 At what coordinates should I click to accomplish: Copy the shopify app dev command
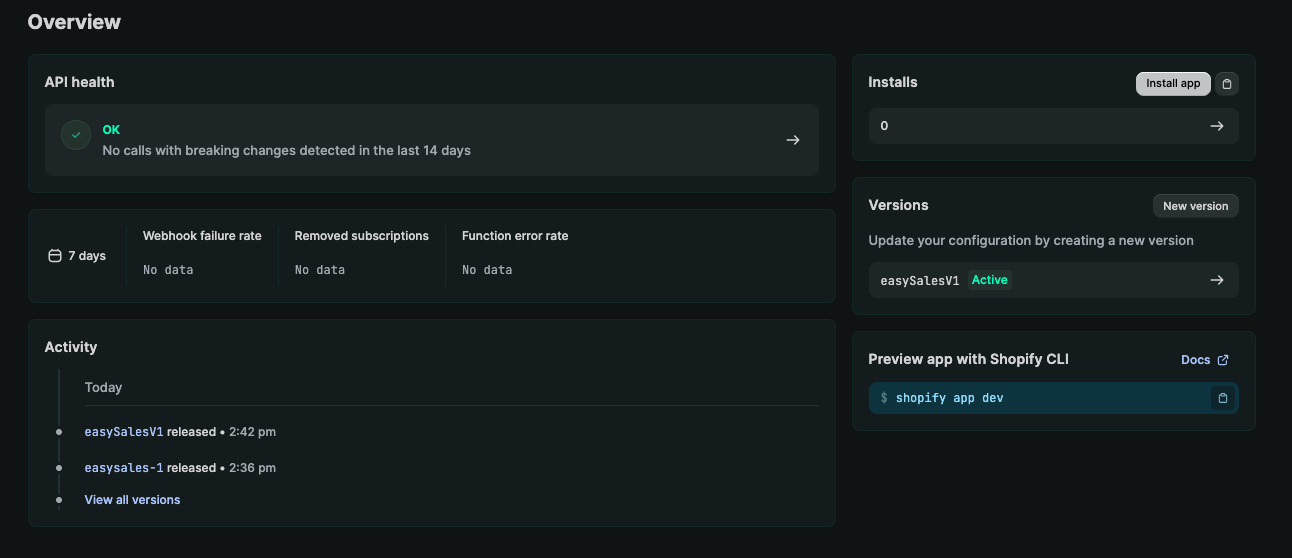point(1222,398)
